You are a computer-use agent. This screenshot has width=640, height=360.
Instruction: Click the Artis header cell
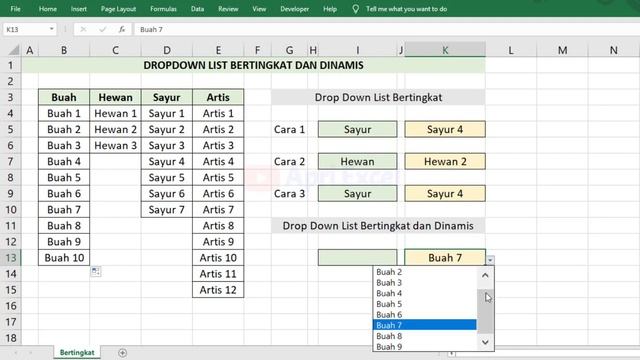[x=218, y=97]
